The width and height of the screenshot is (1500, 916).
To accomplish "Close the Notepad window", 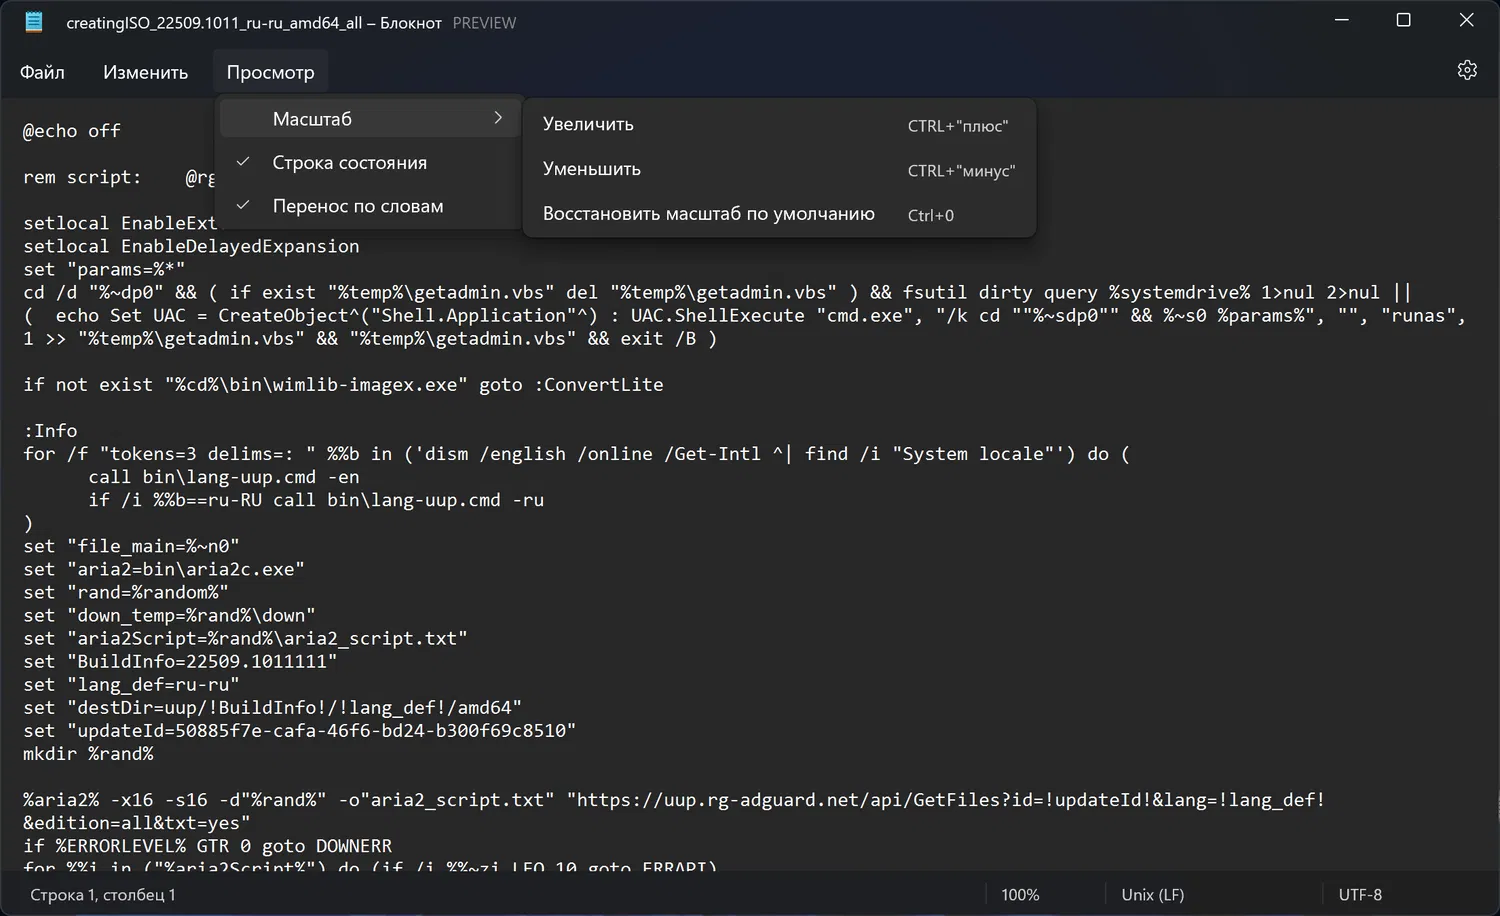I will pos(1466,21).
